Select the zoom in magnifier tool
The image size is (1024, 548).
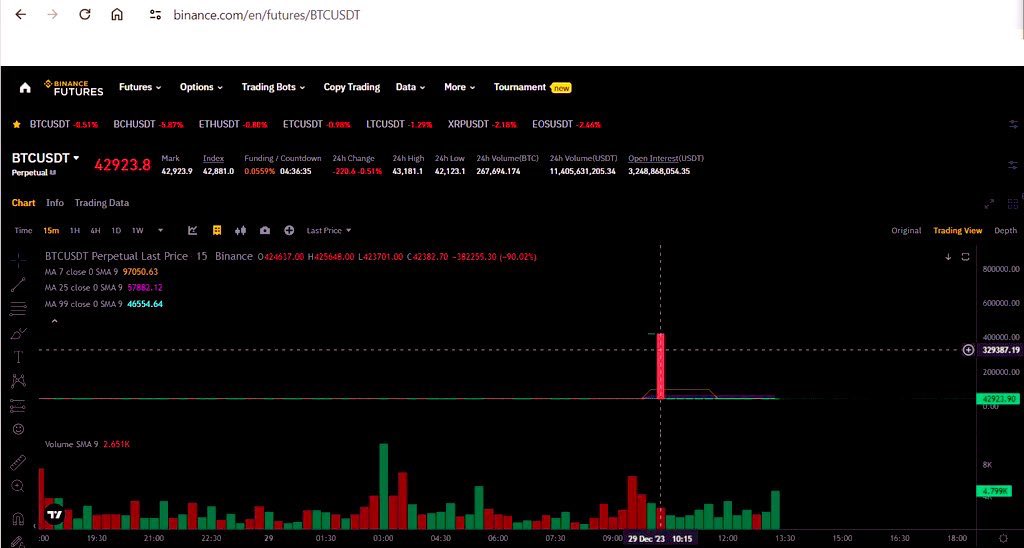[x=18, y=487]
